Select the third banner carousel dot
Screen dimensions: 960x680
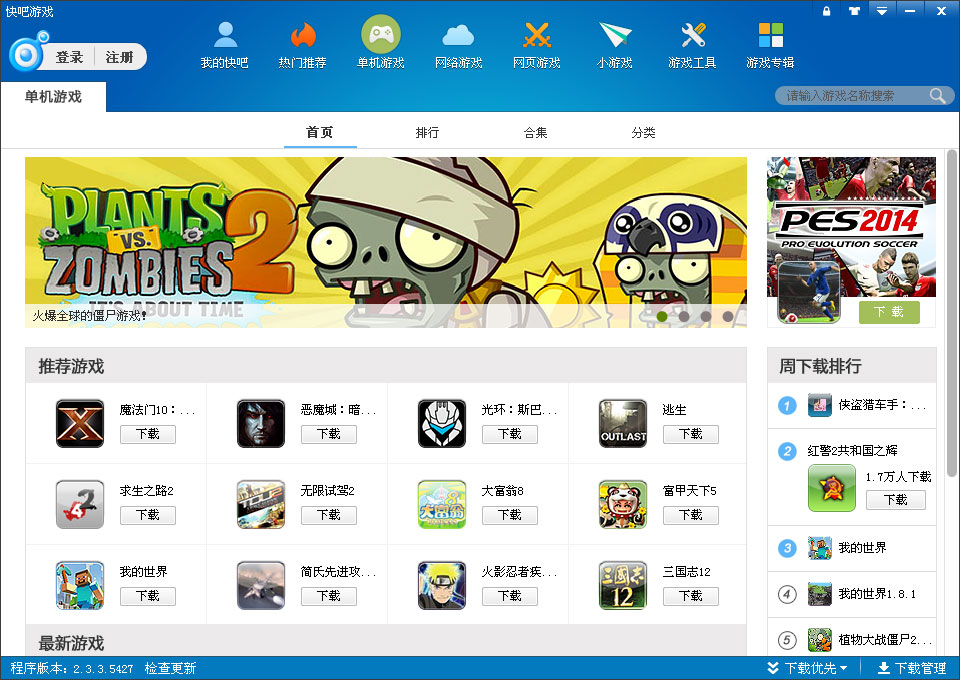pyautogui.click(x=706, y=316)
